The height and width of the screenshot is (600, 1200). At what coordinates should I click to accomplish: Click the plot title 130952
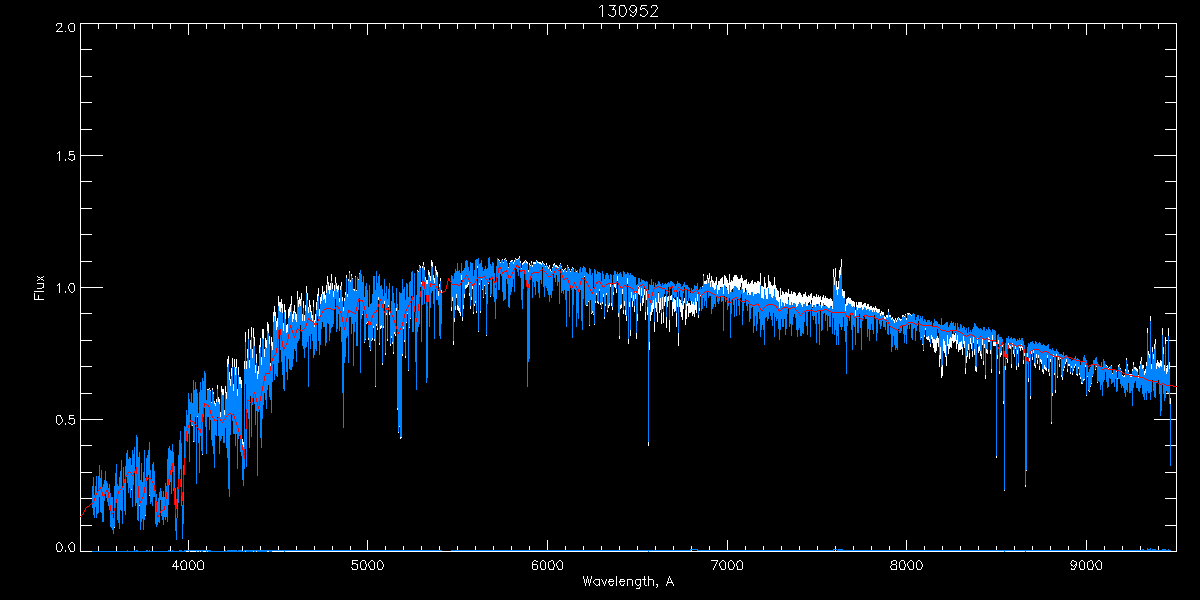pos(628,12)
